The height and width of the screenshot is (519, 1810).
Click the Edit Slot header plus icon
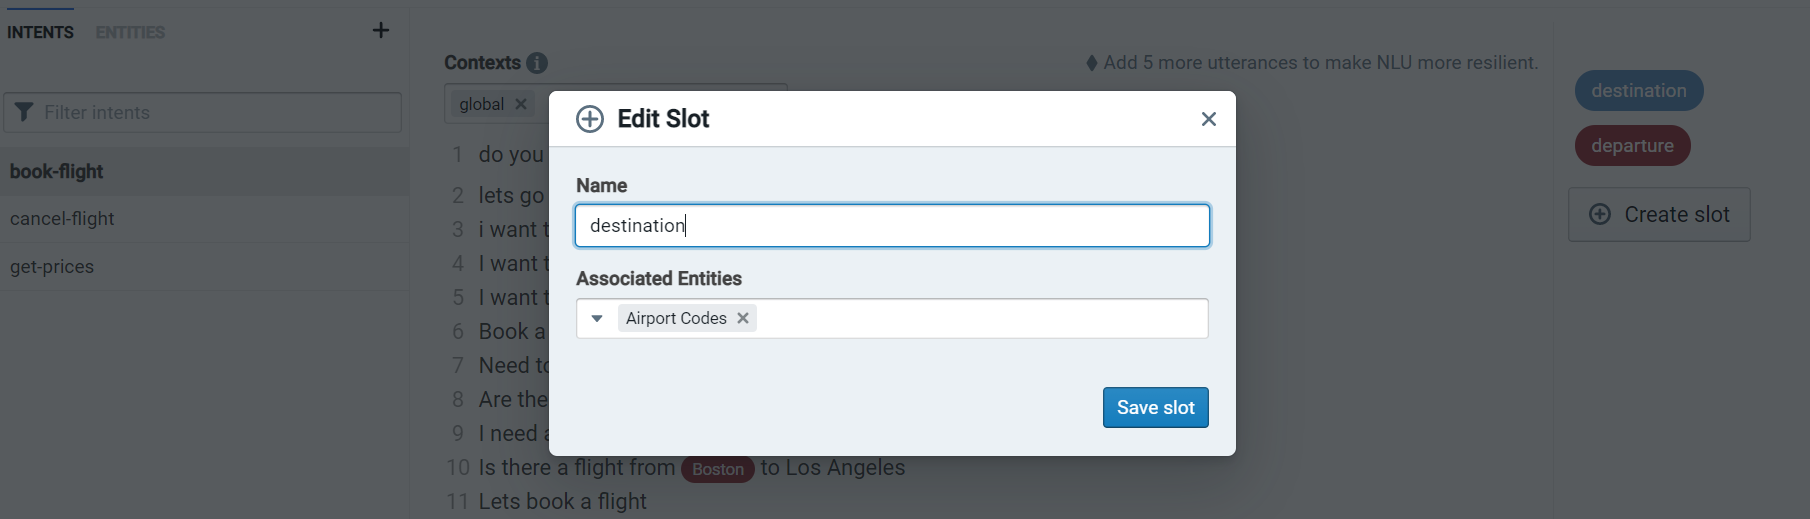click(x=590, y=119)
